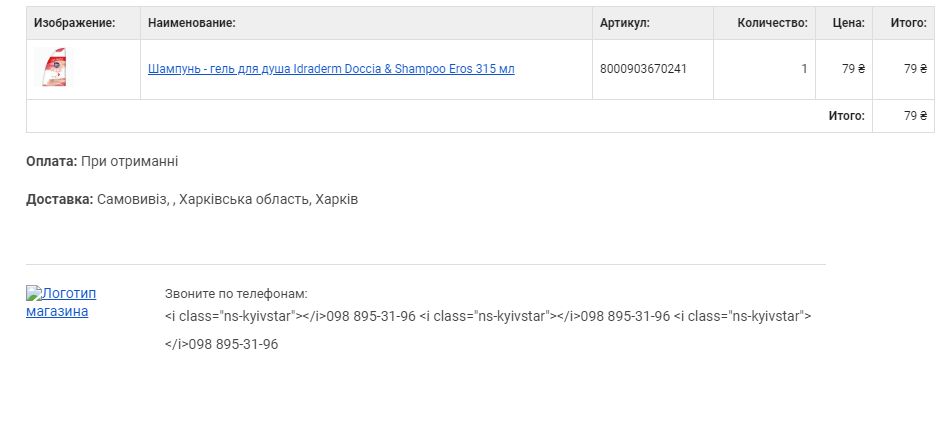The height and width of the screenshot is (424, 949).
Task: Click the Изображение column header
Action: (x=74, y=23)
